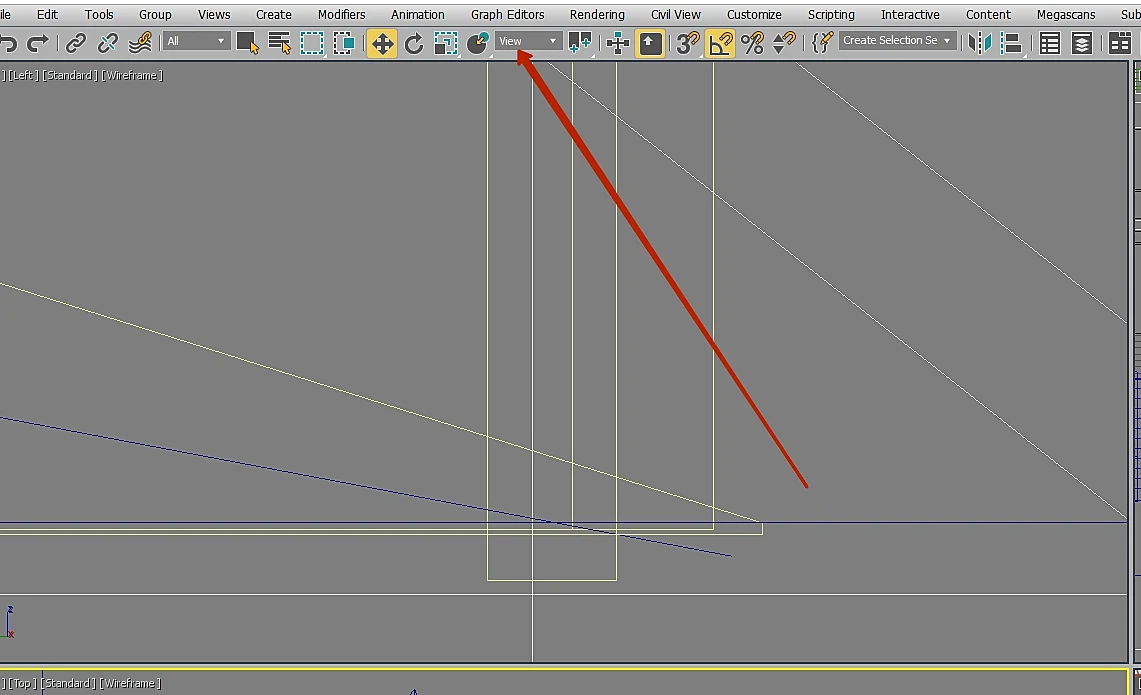The image size is (1141, 695).
Task: Toggle Angle Snap button
Action: pyautogui.click(x=720, y=44)
